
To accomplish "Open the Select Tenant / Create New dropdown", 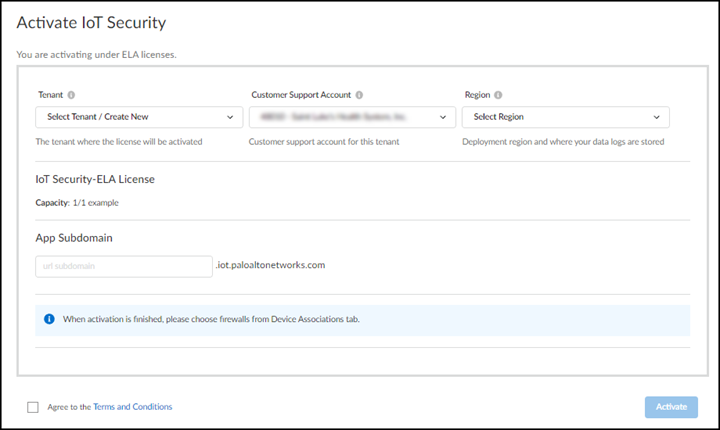I will click(x=139, y=117).
